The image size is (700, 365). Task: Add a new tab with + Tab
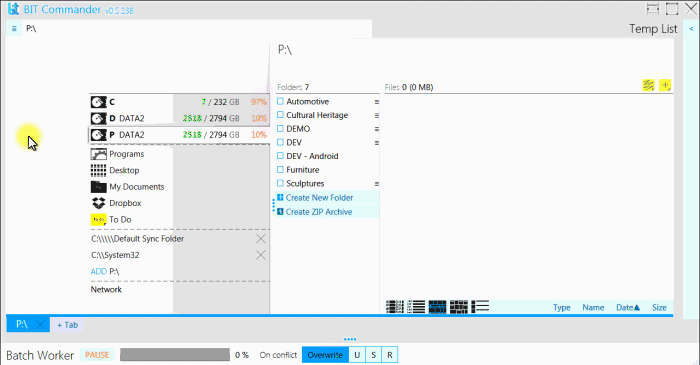point(67,325)
